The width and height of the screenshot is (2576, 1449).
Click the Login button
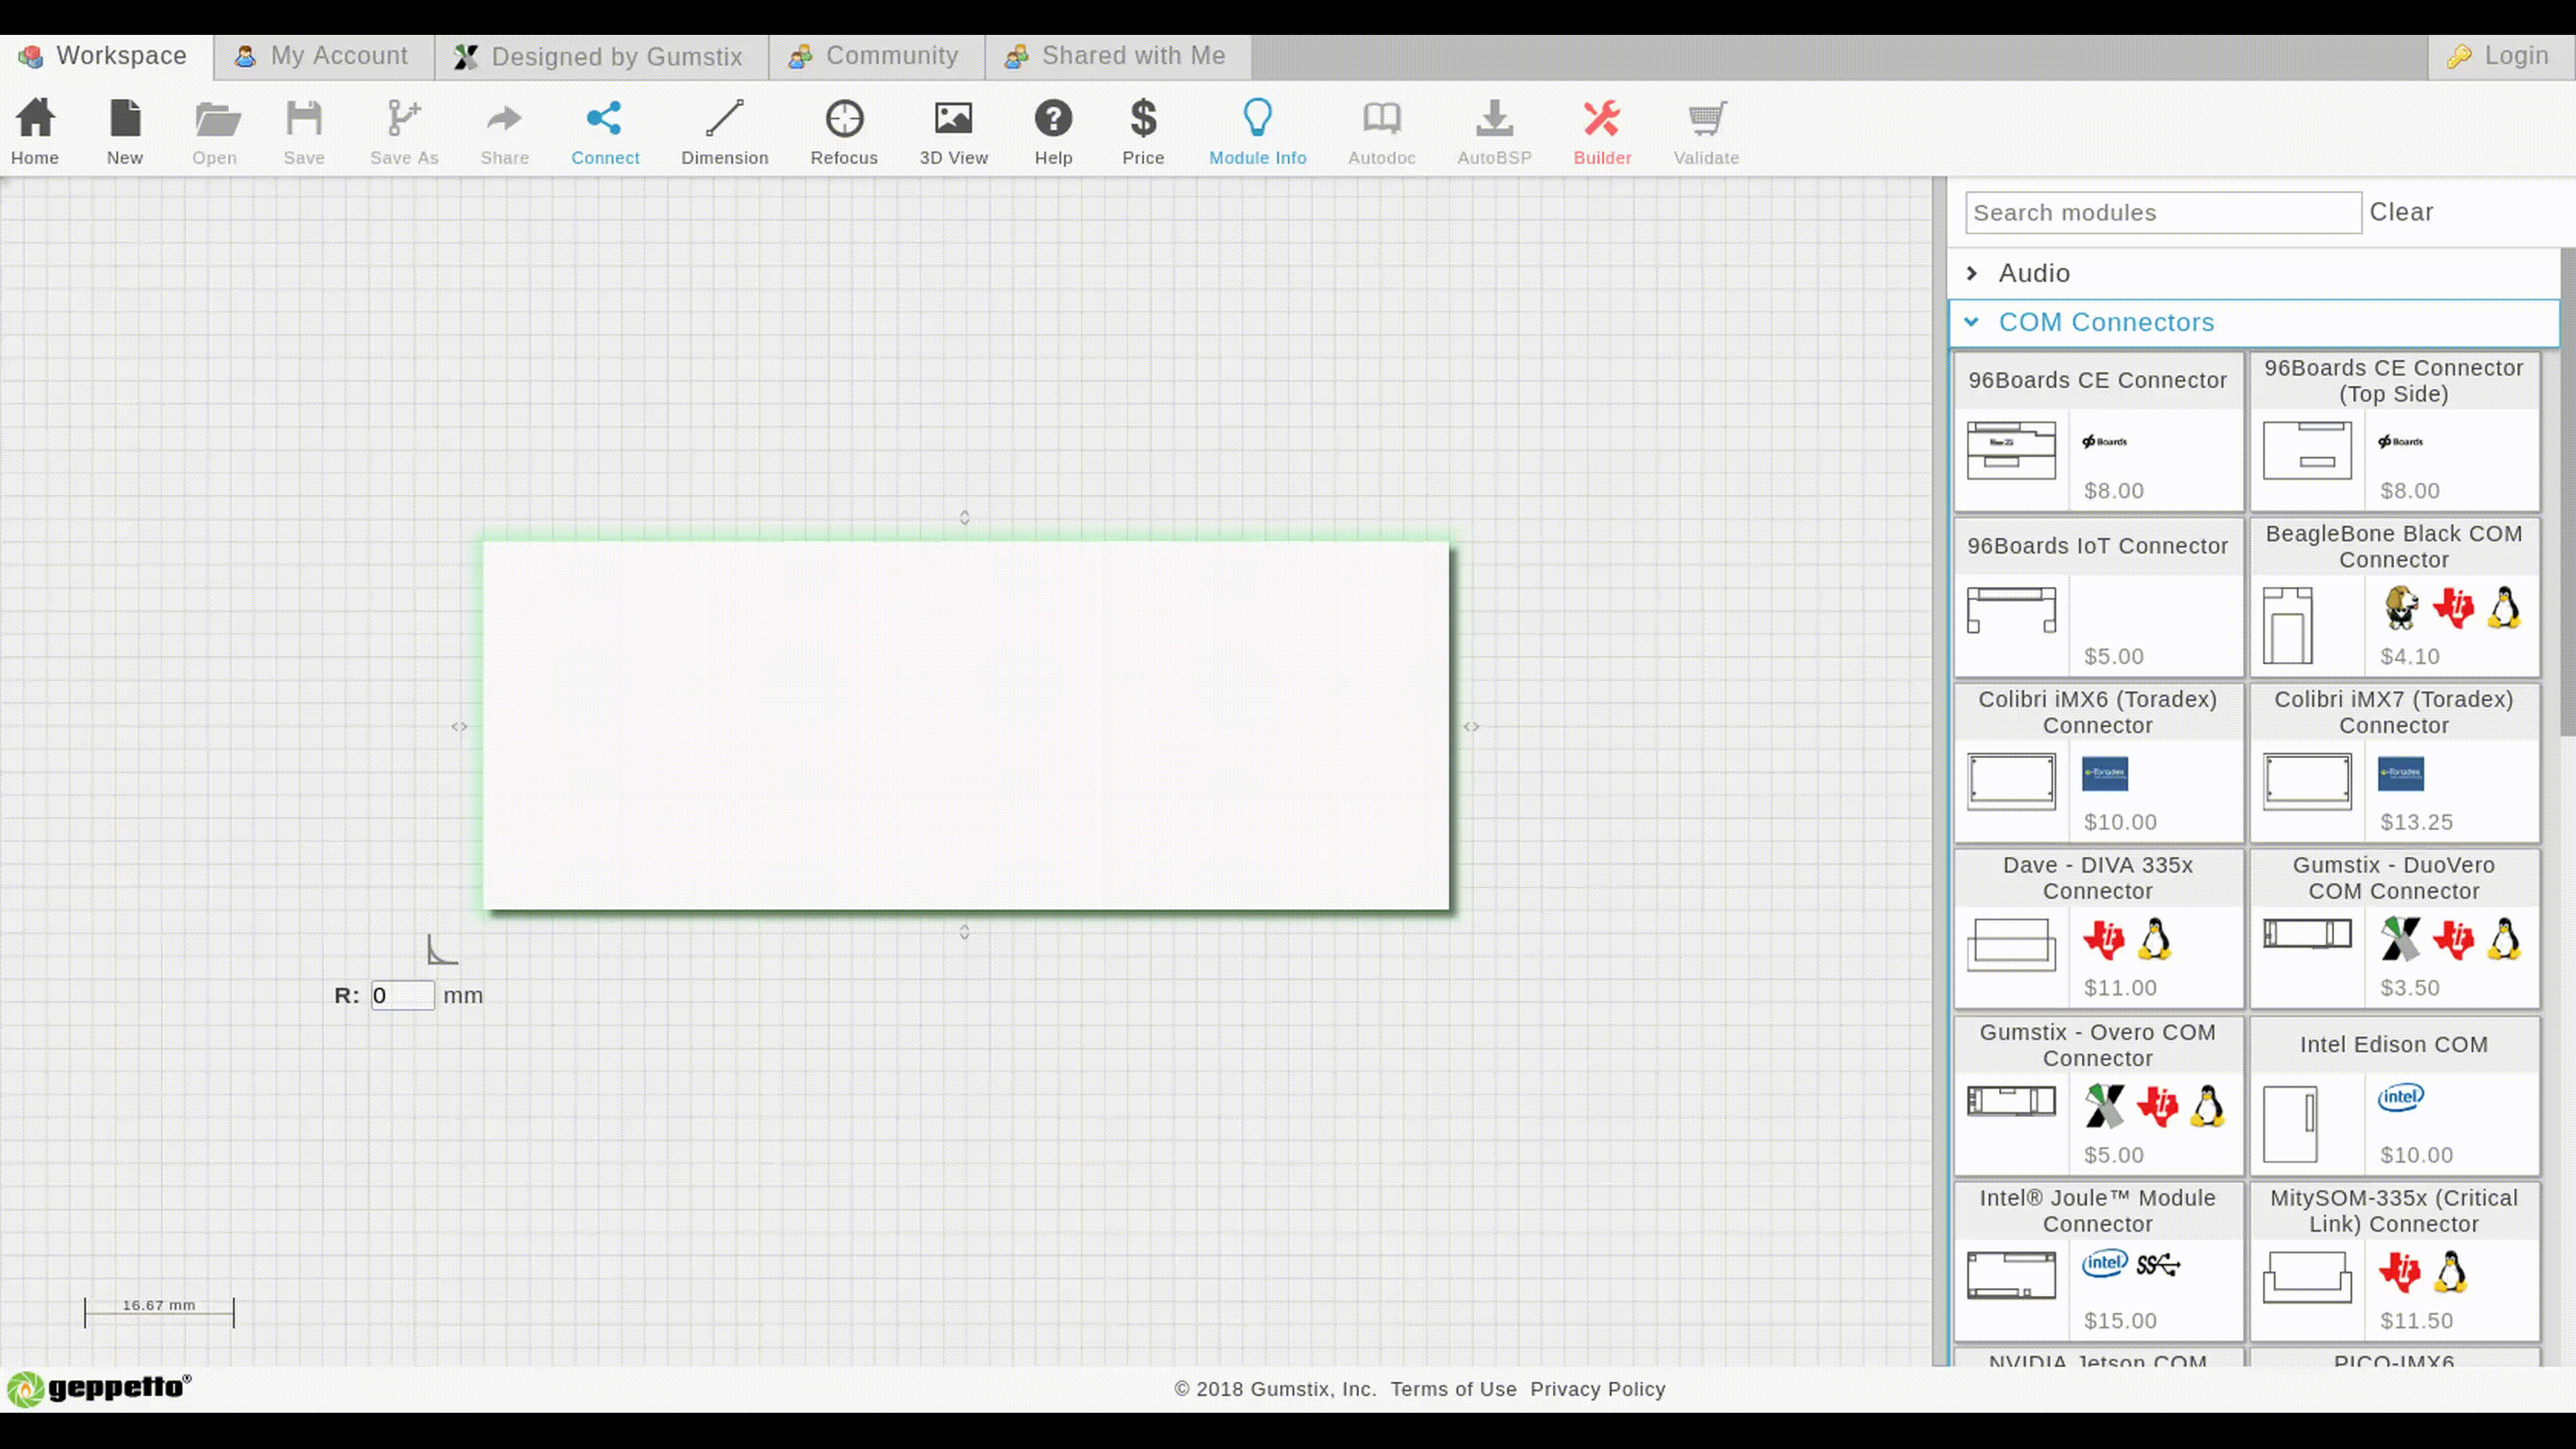point(2501,56)
